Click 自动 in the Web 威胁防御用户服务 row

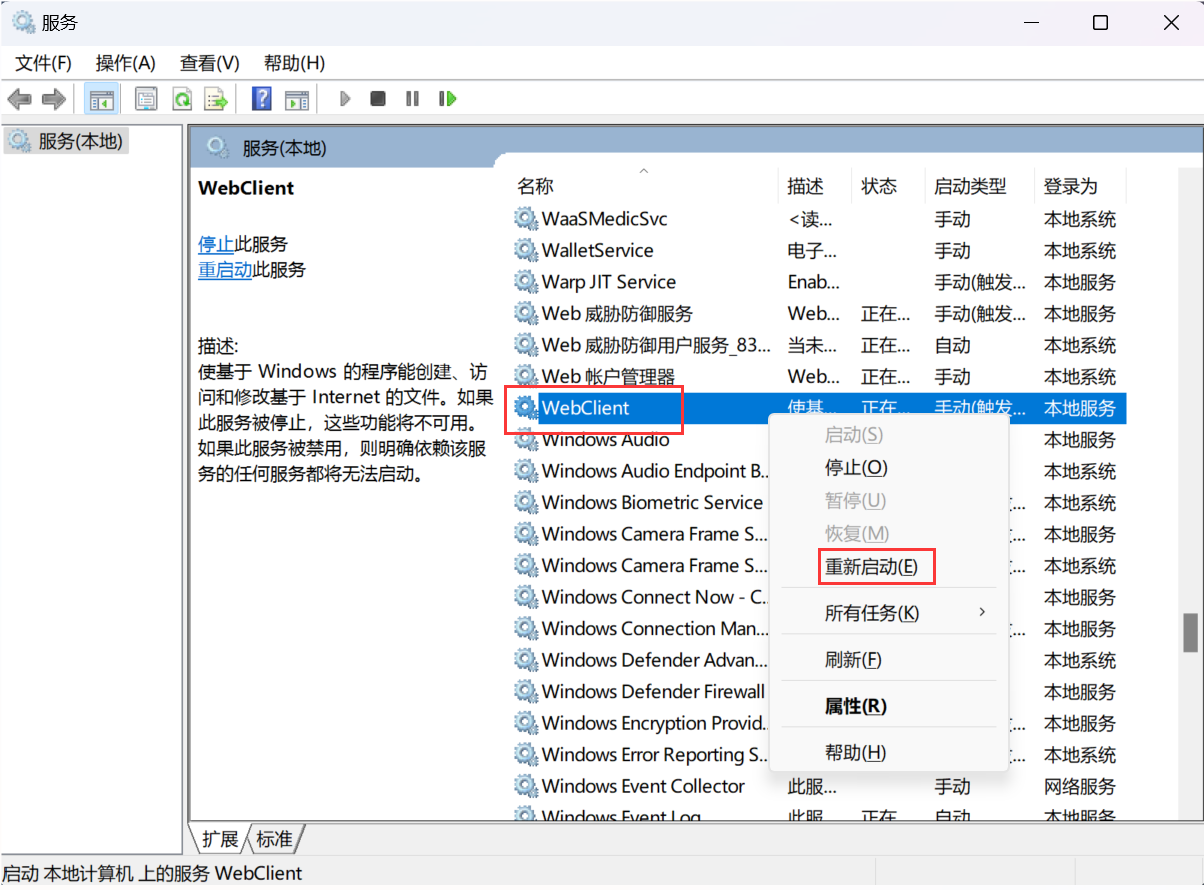[952, 345]
